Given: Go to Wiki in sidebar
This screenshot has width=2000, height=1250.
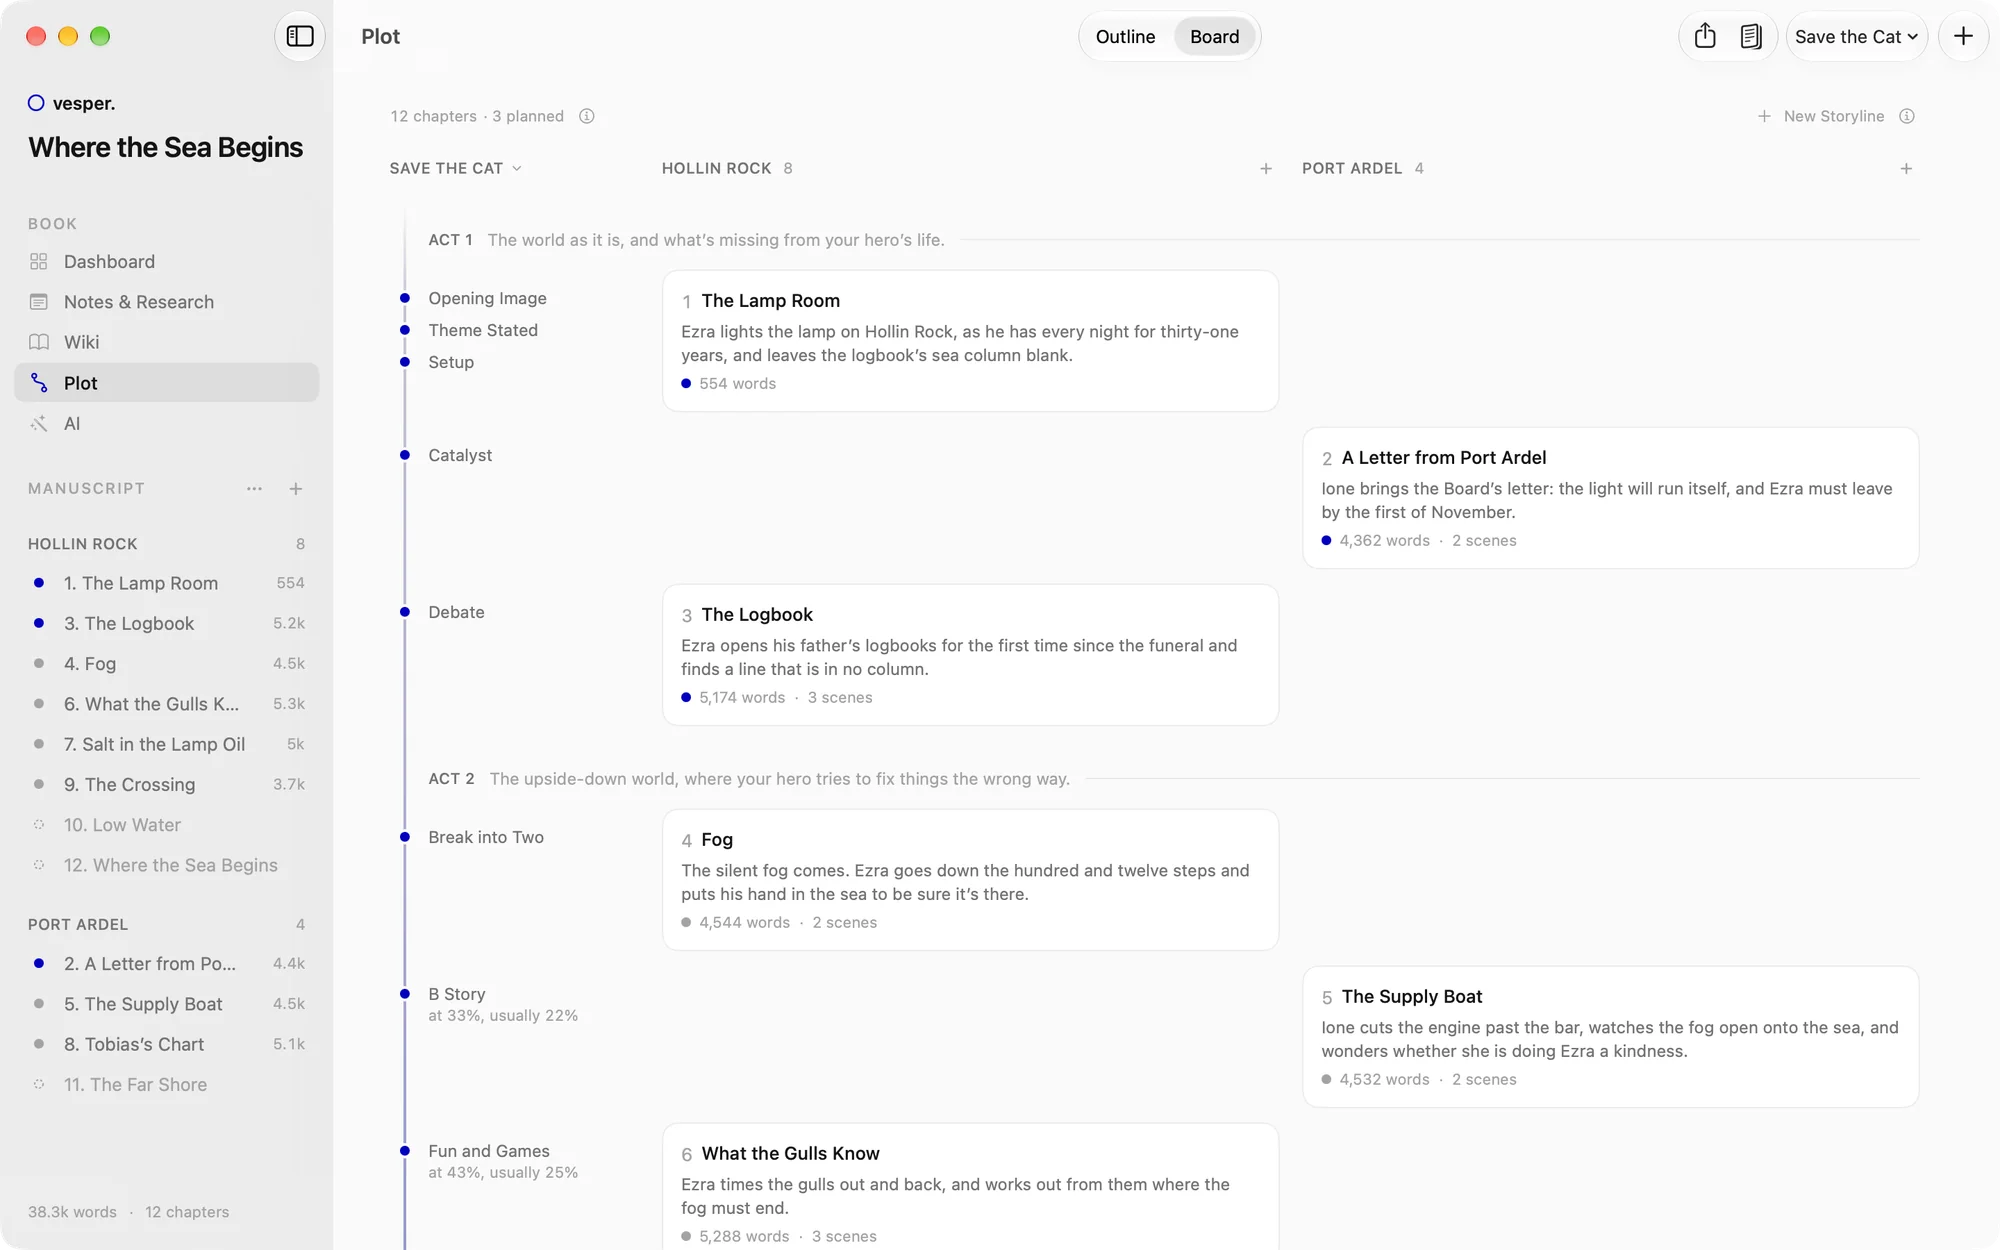Looking at the screenshot, I should pyautogui.click(x=166, y=342).
